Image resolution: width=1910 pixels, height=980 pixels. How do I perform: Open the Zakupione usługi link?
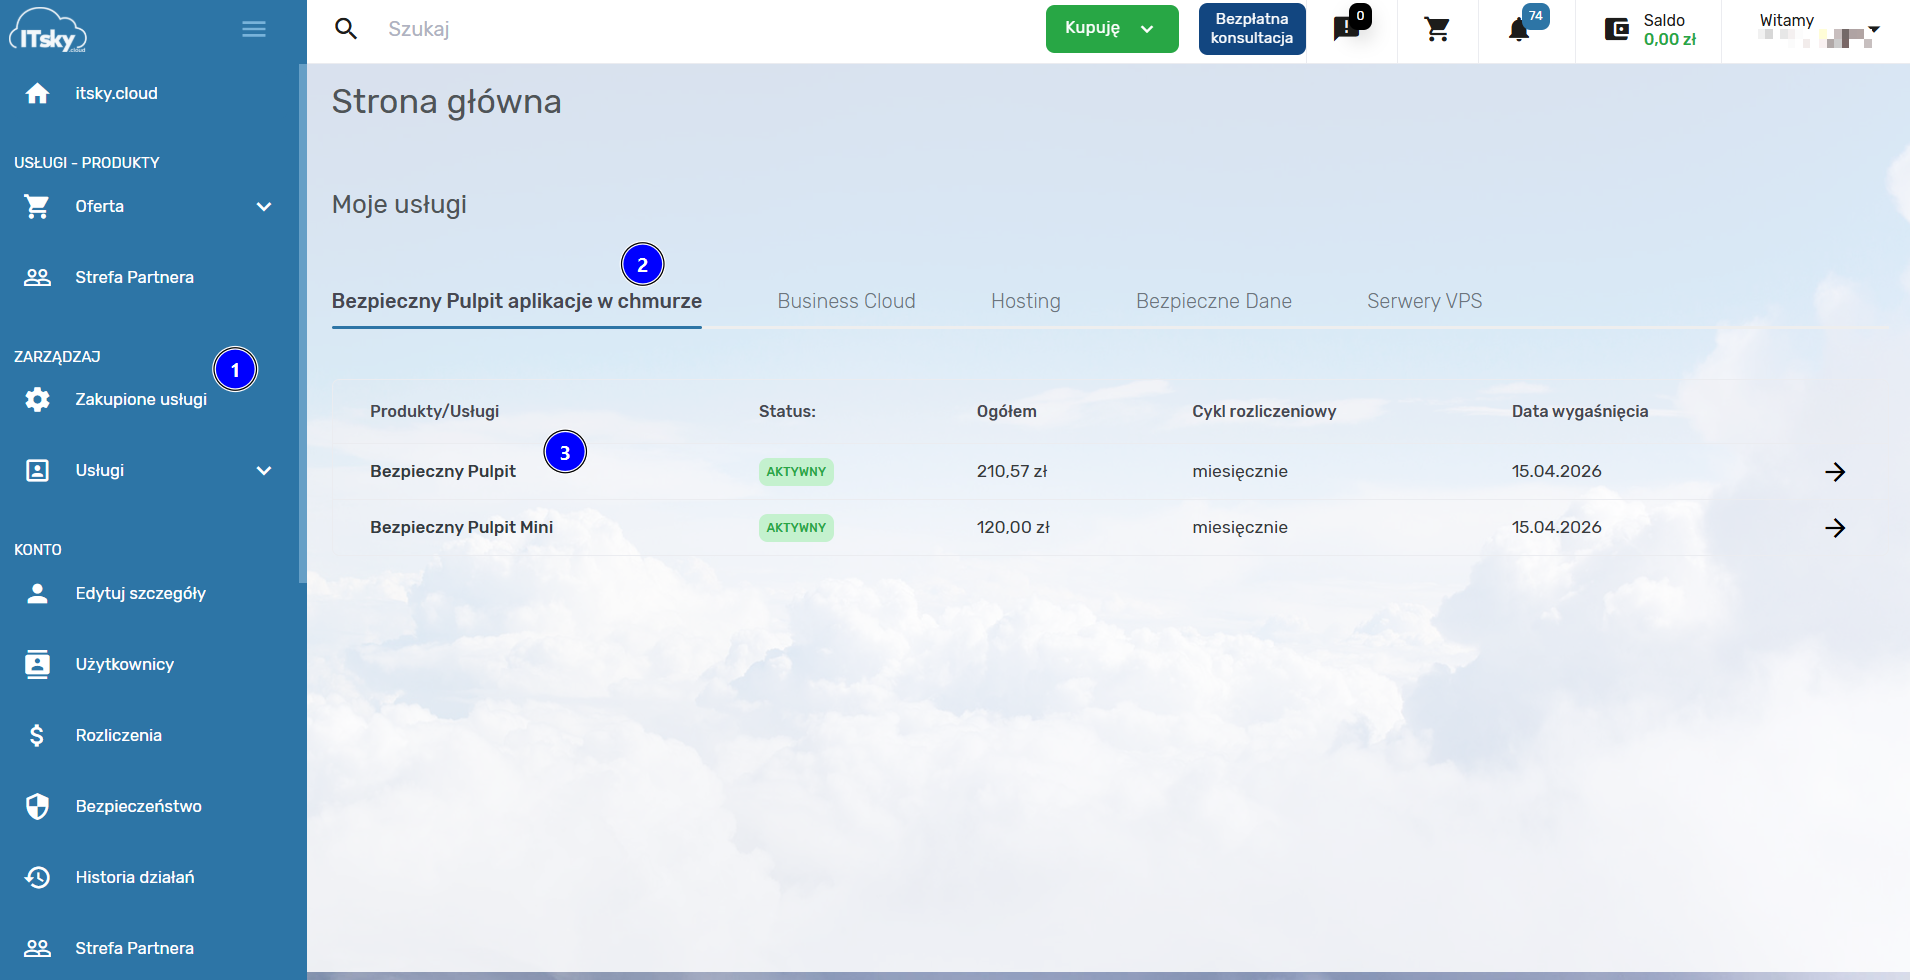(141, 399)
